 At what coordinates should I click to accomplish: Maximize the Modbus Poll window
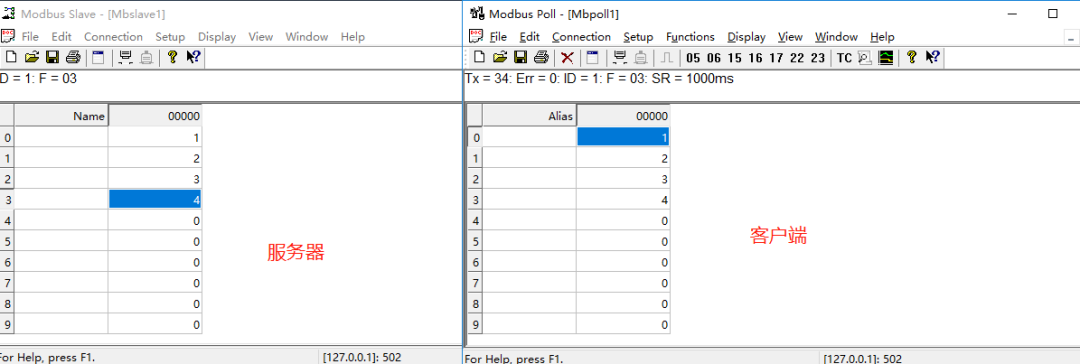[x=1052, y=13]
